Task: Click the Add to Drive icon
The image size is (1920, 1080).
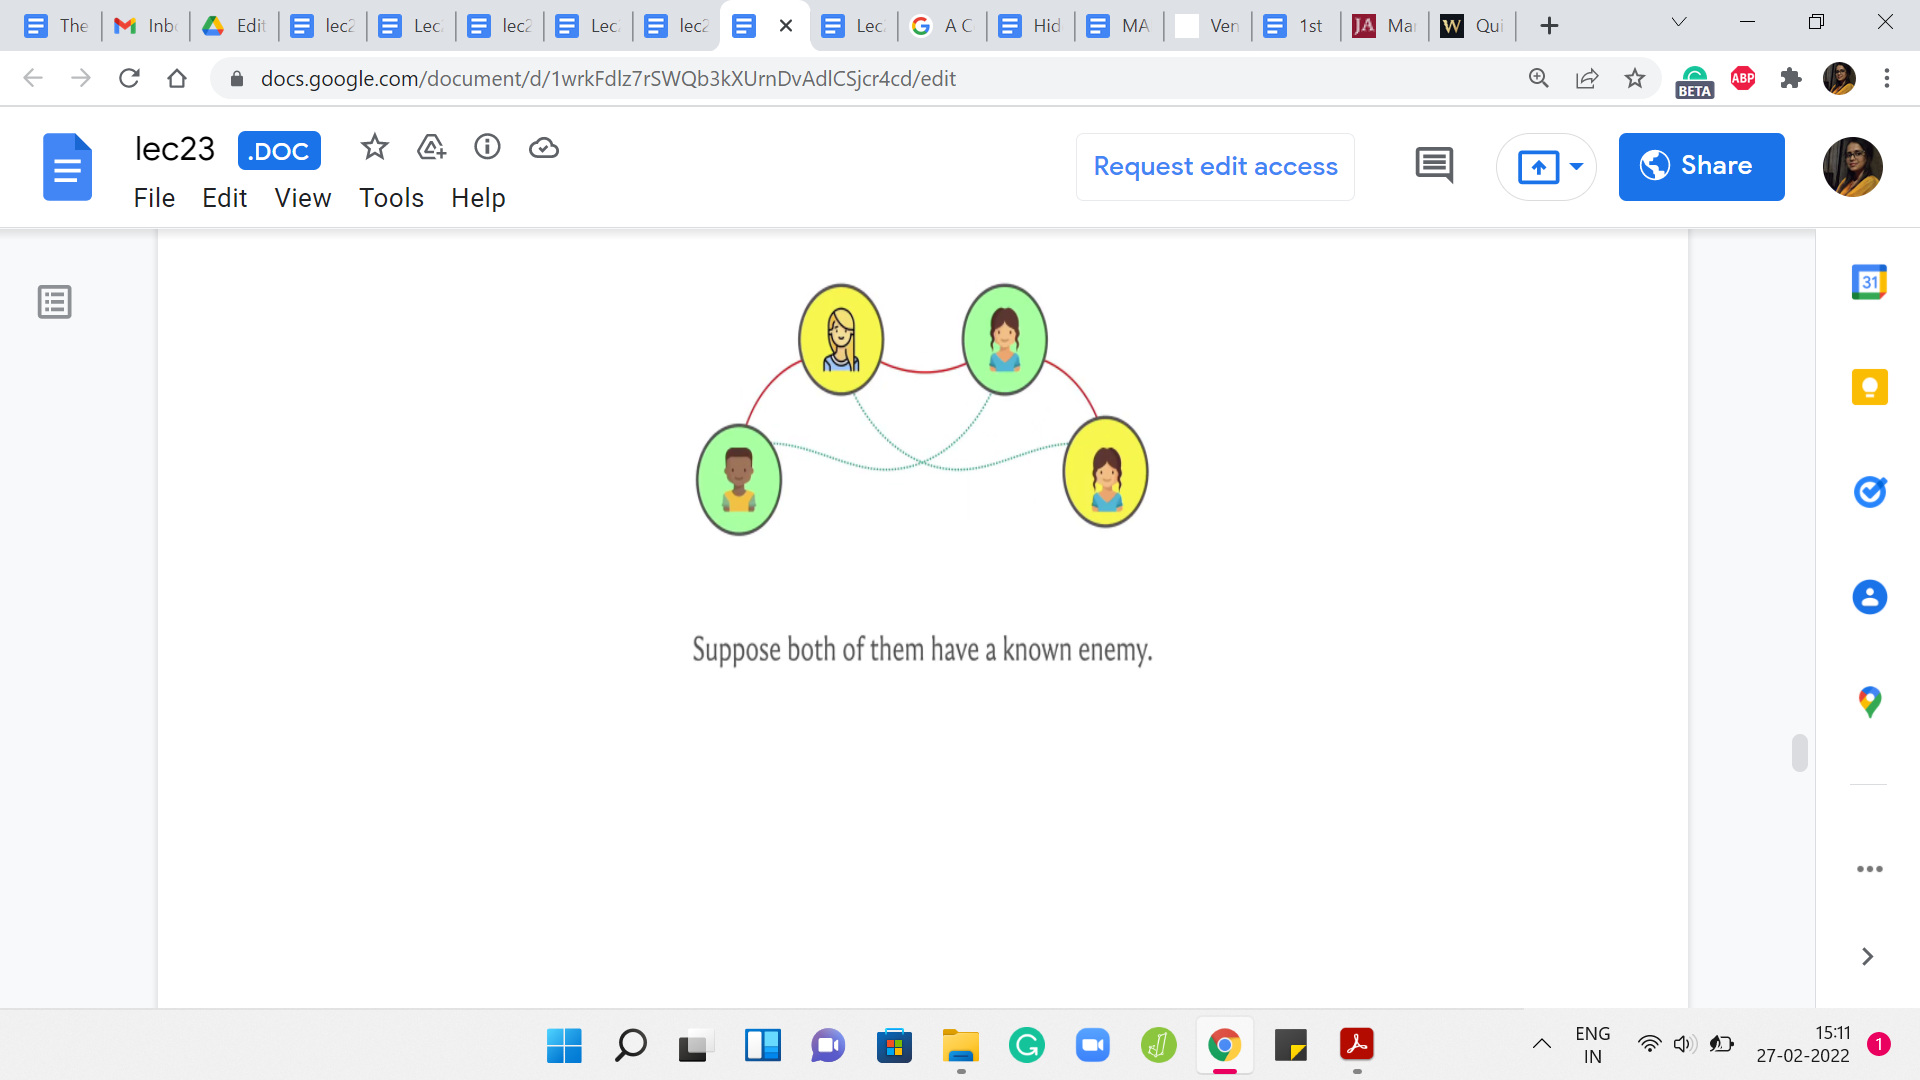Action: [x=431, y=148]
